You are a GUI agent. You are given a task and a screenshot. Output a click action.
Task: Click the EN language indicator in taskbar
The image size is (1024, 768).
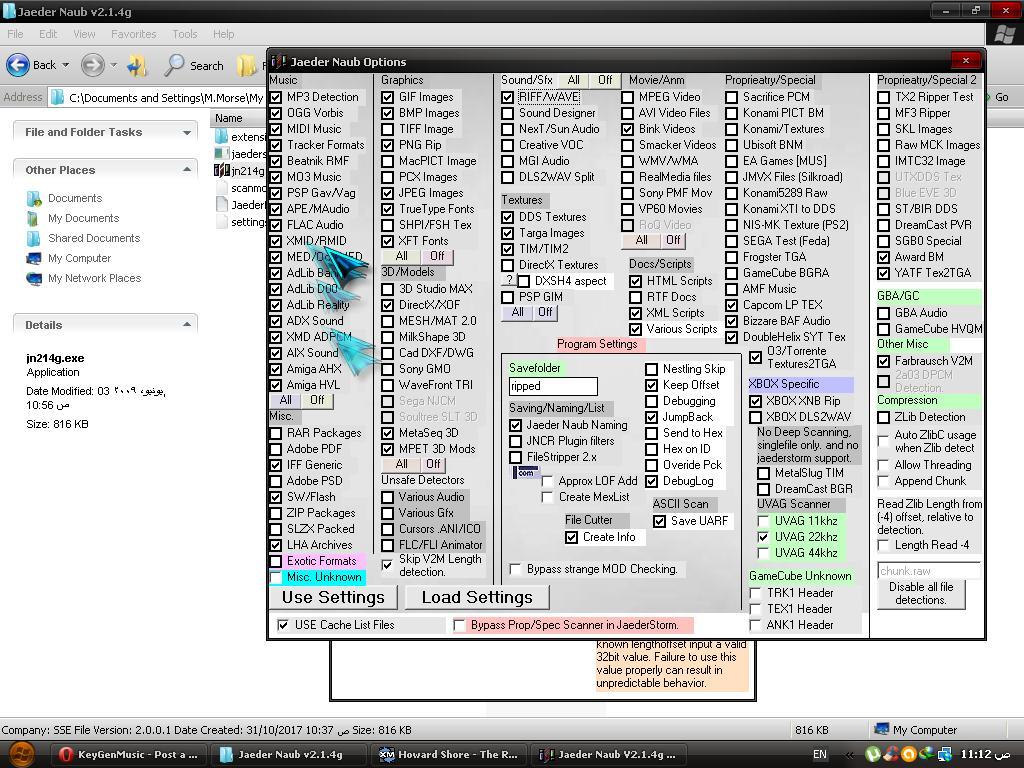click(x=820, y=754)
